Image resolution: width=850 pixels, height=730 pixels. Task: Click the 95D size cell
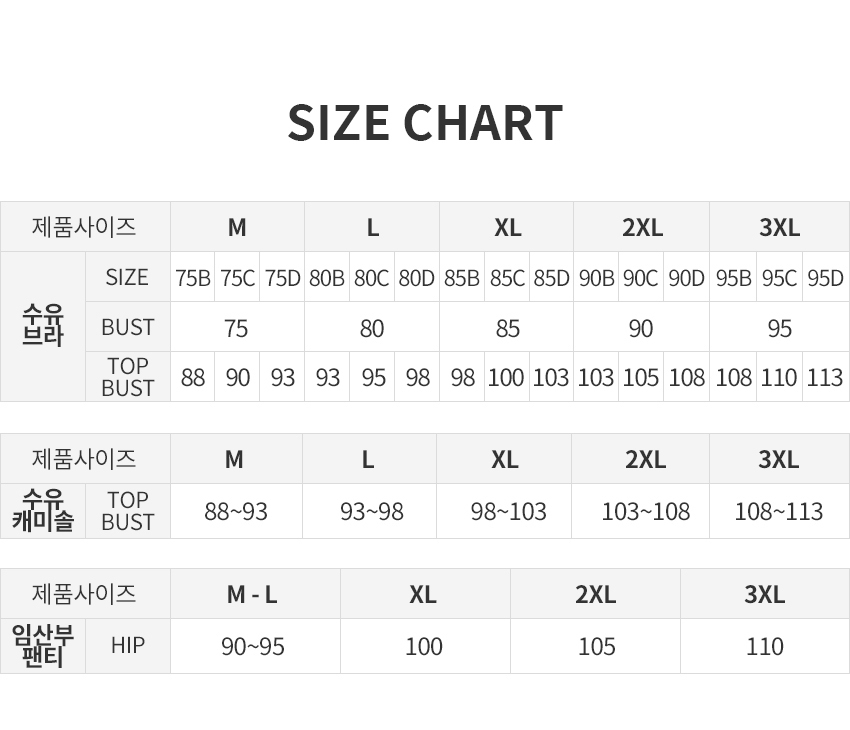pos(826,277)
